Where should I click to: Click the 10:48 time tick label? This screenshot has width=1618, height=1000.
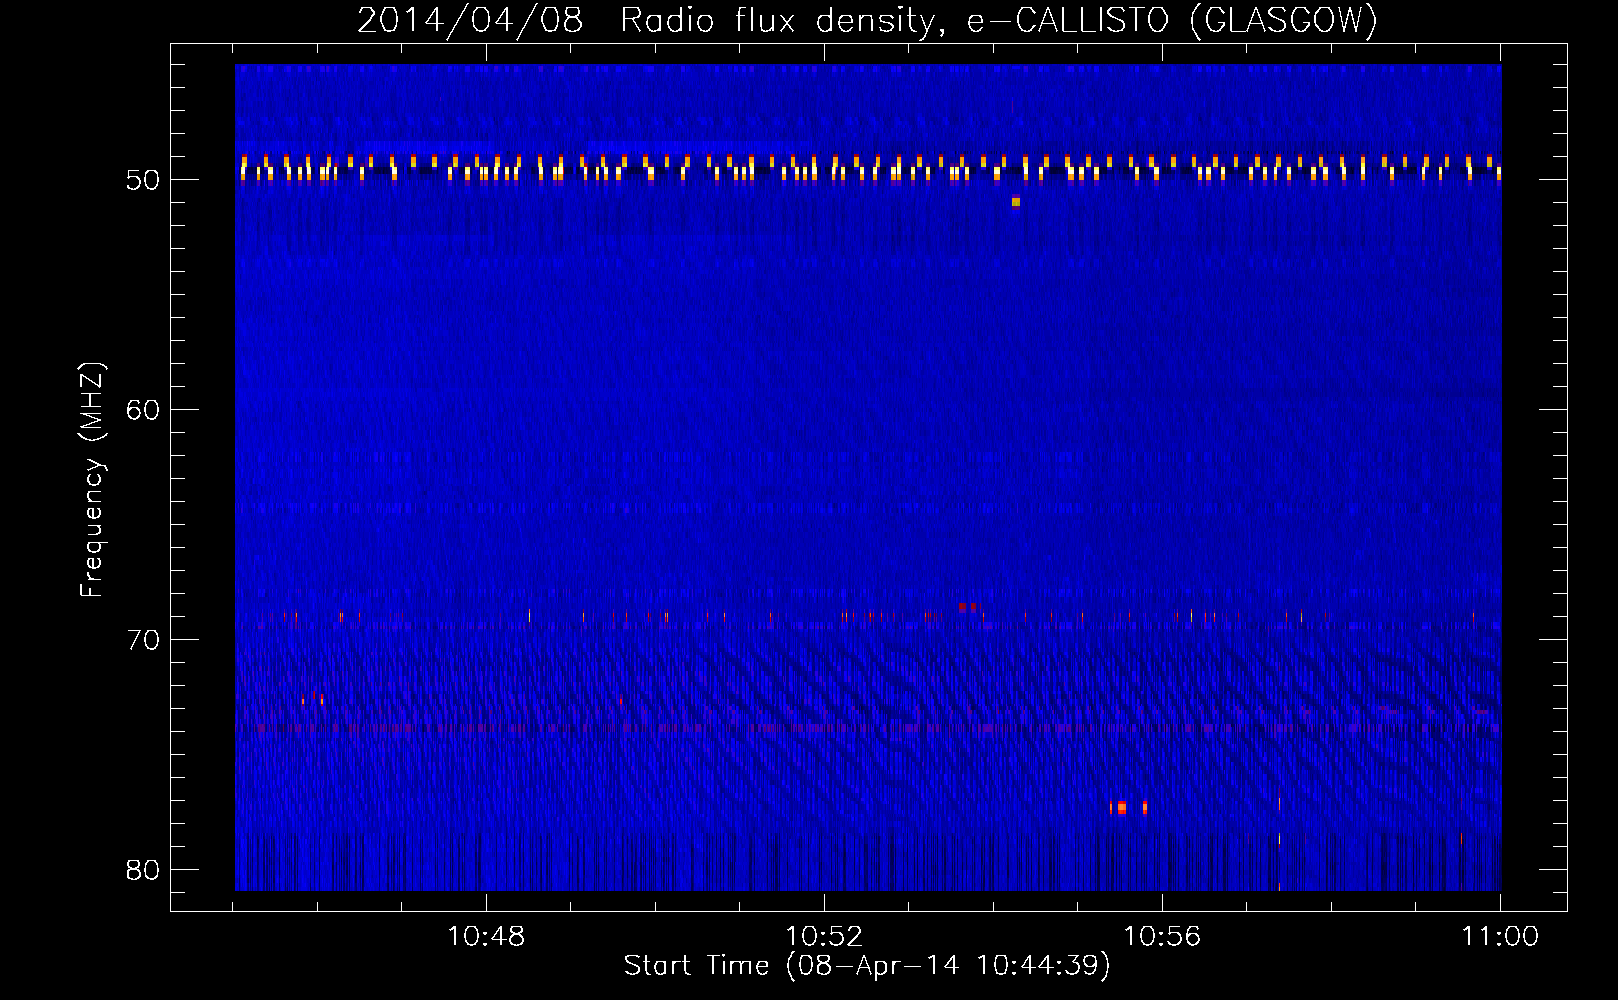[486, 937]
